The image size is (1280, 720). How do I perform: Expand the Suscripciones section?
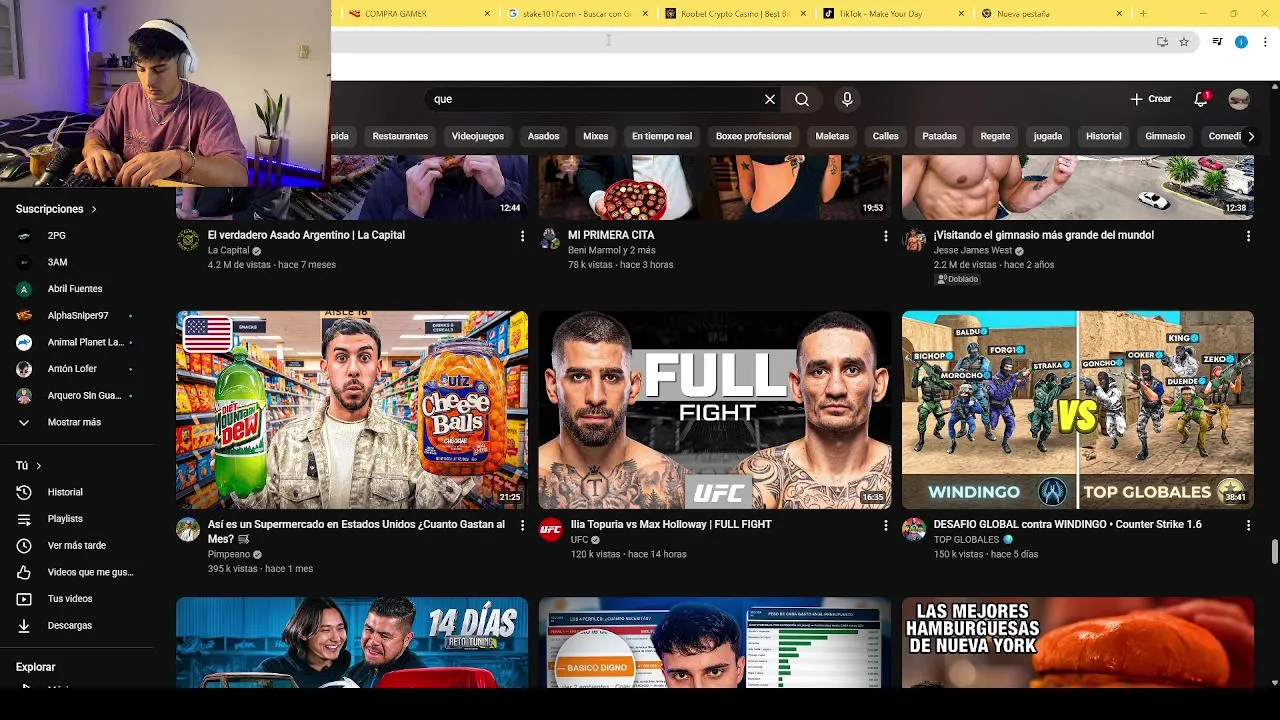click(x=57, y=209)
